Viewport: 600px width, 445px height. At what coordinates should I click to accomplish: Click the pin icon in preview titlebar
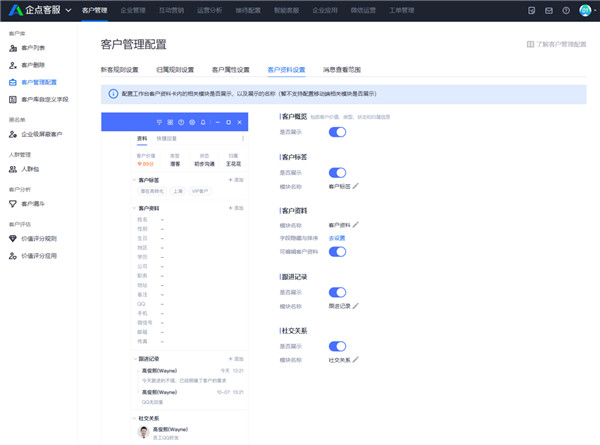click(x=159, y=122)
